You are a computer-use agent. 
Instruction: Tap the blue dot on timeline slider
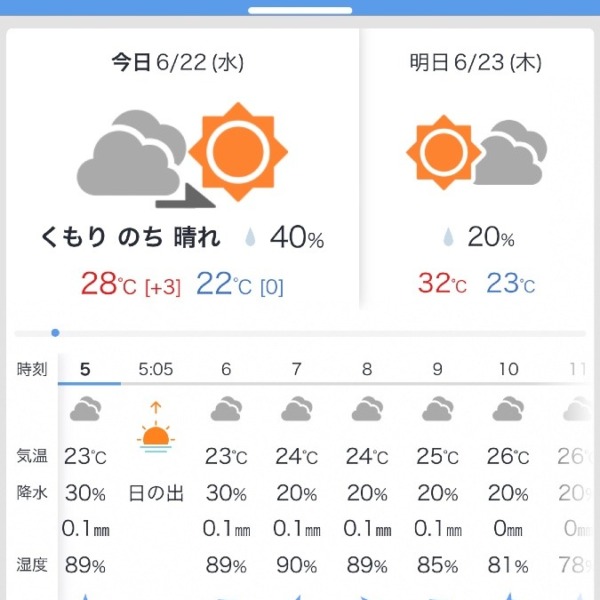coord(55,333)
